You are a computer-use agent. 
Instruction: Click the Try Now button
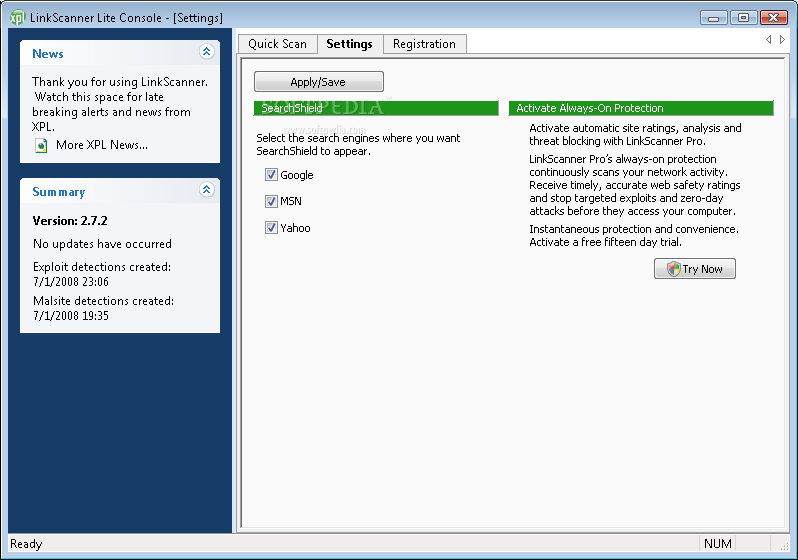click(x=695, y=269)
